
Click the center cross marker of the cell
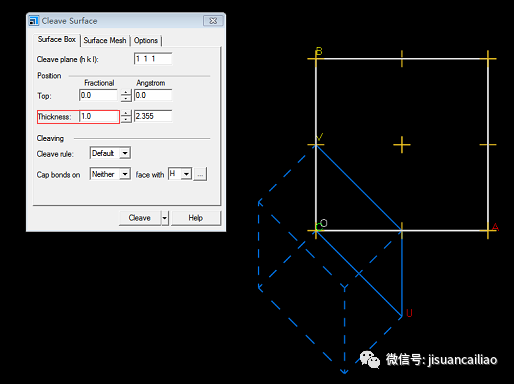(402, 145)
